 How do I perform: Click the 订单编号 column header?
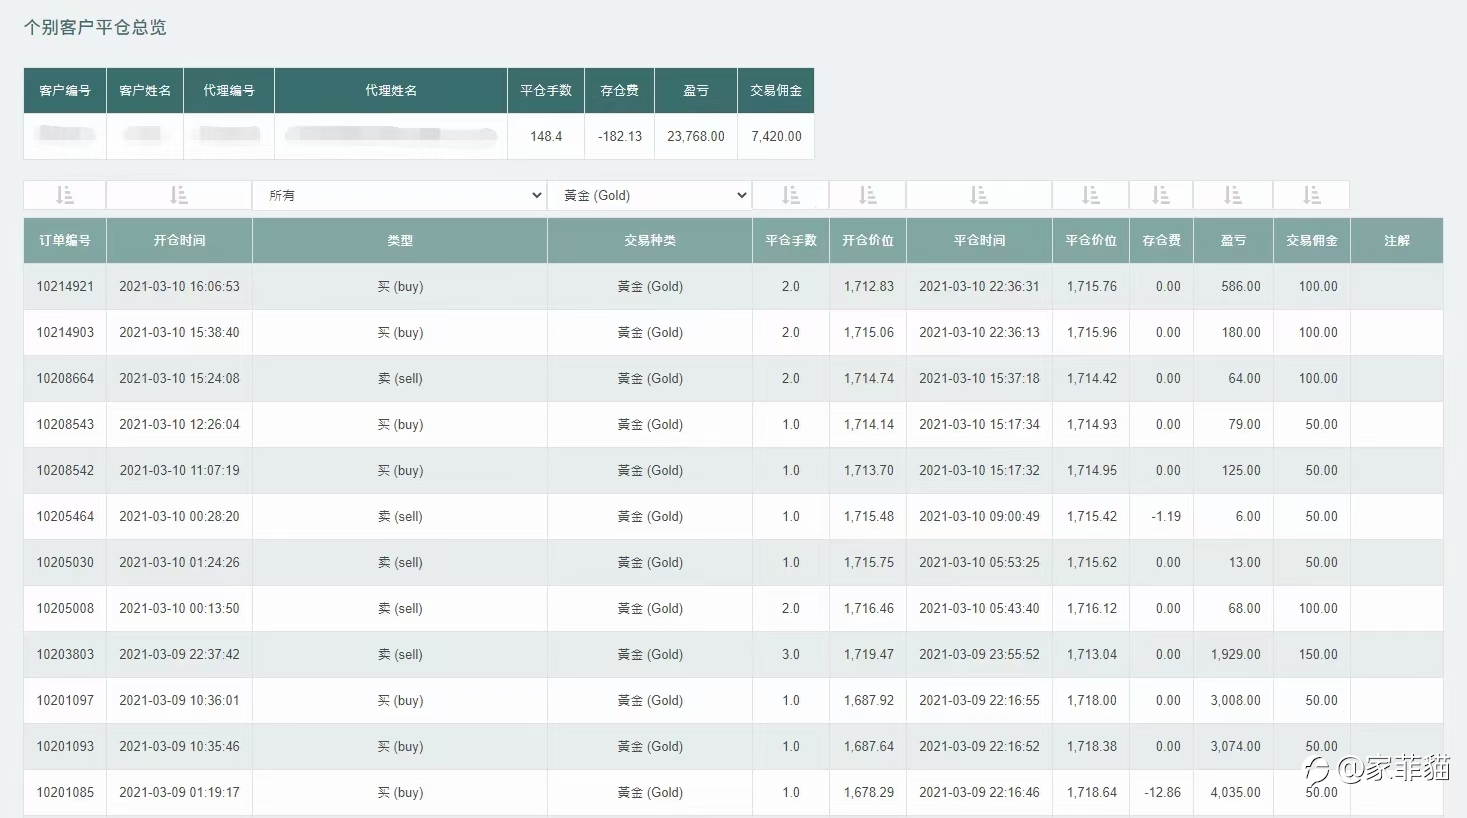[65, 240]
